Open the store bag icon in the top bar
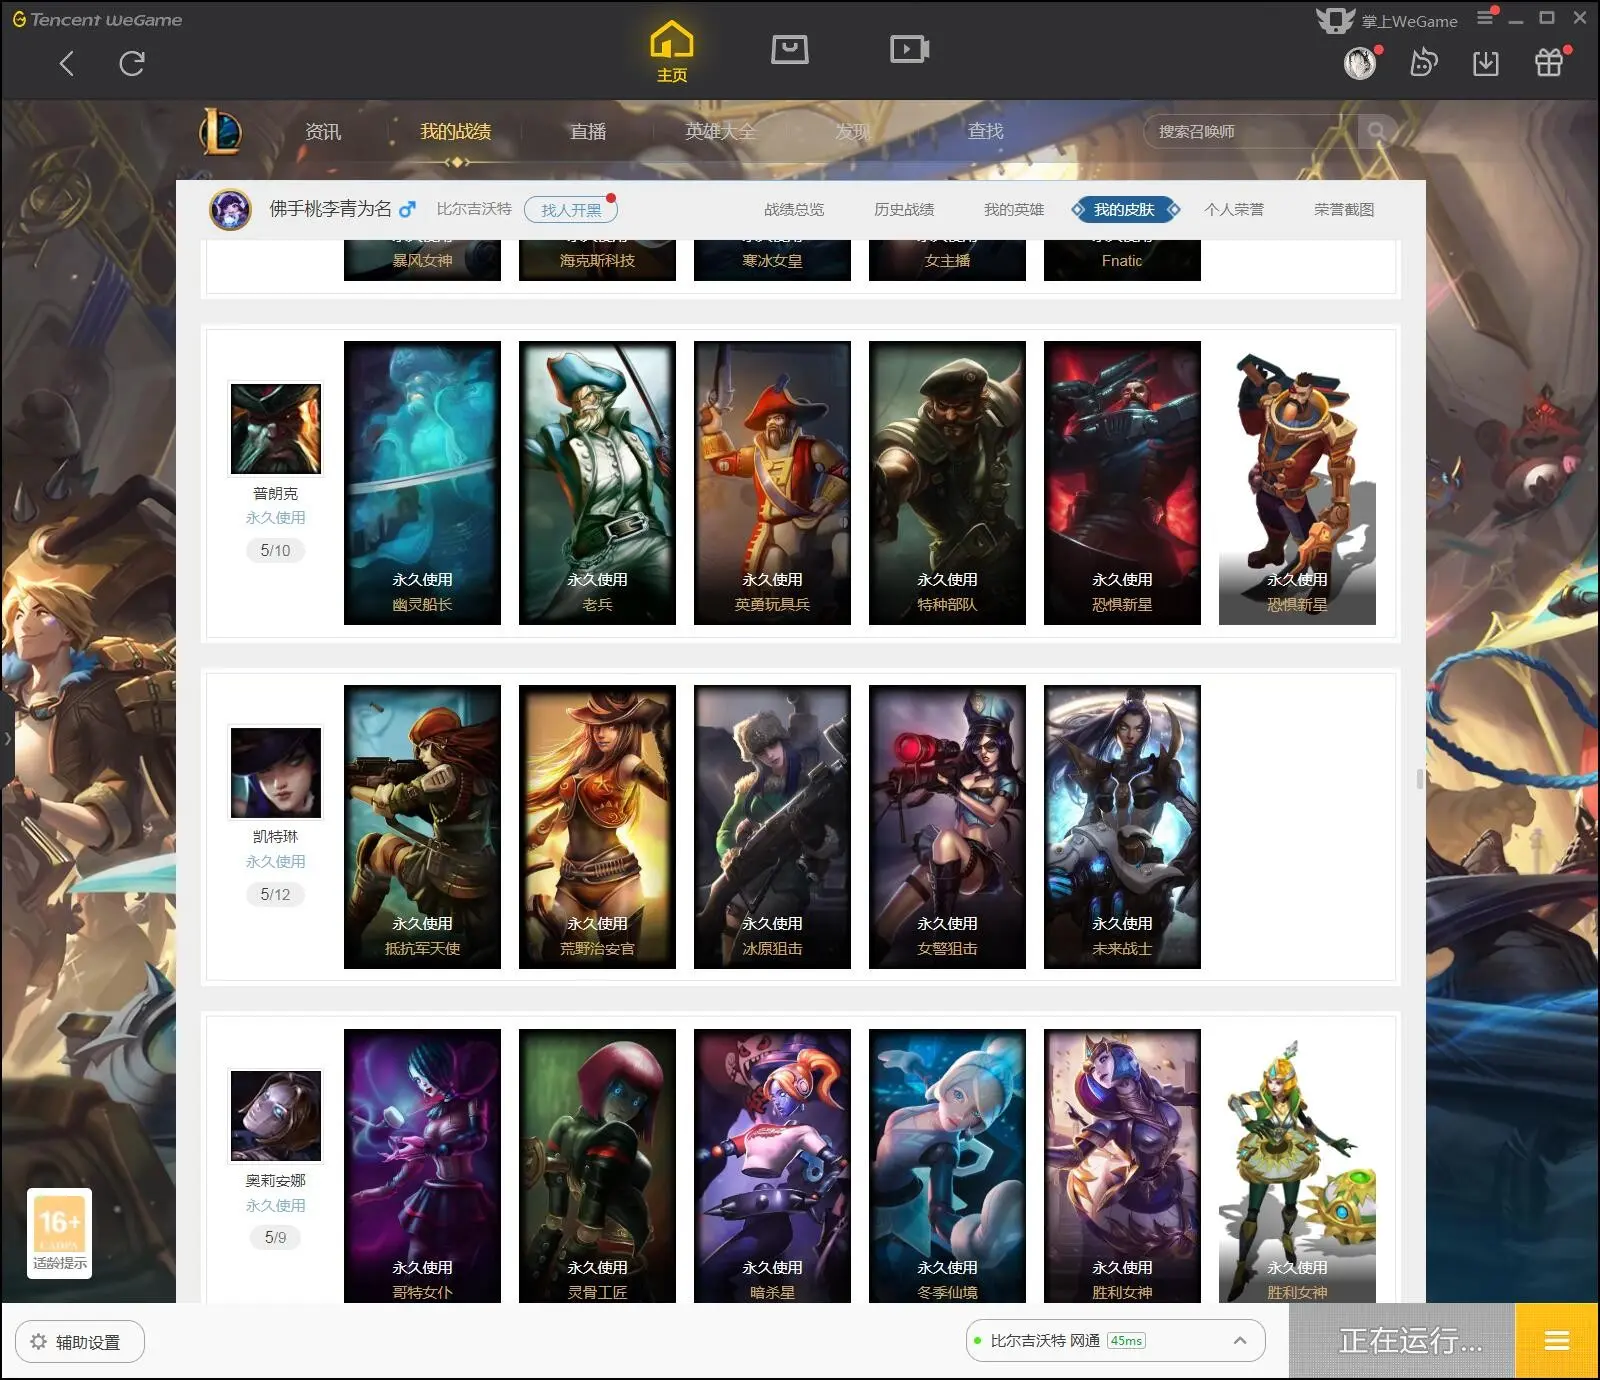The width and height of the screenshot is (1600, 1380). click(789, 49)
